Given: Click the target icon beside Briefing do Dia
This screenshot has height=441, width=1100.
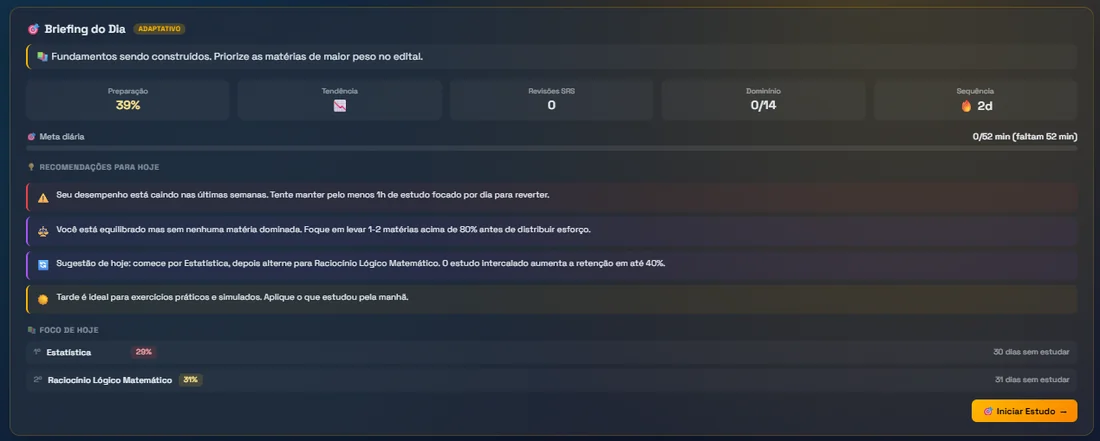Looking at the screenshot, I should [x=32, y=29].
